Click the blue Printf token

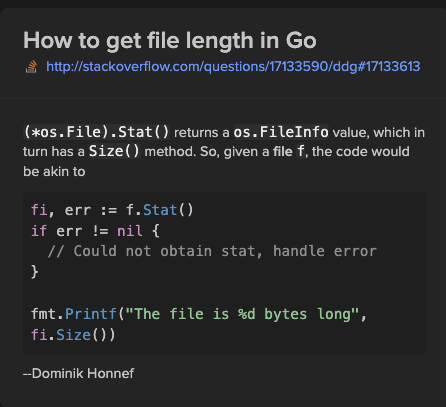[x=91, y=314]
